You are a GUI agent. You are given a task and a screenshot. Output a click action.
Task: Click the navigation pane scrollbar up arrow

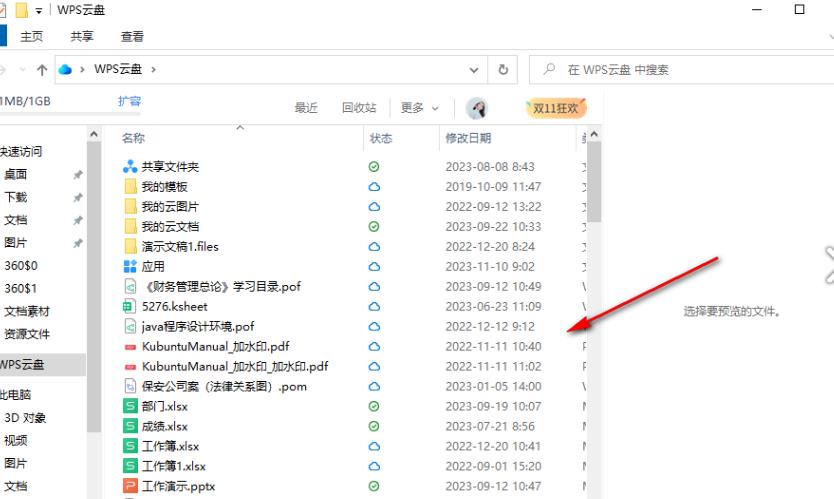[94, 135]
